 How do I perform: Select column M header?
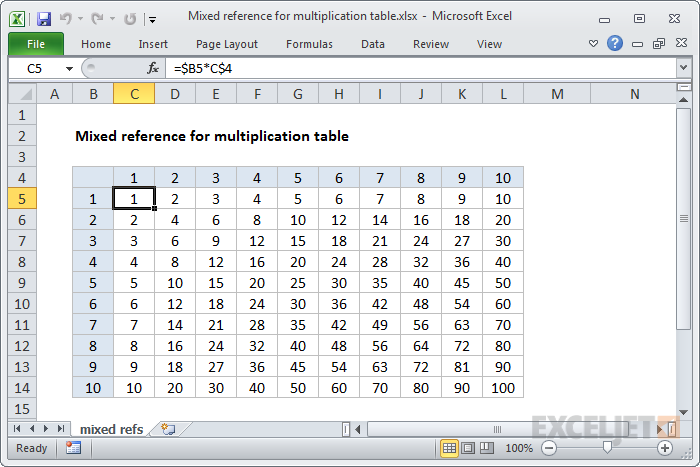pos(557,94)
